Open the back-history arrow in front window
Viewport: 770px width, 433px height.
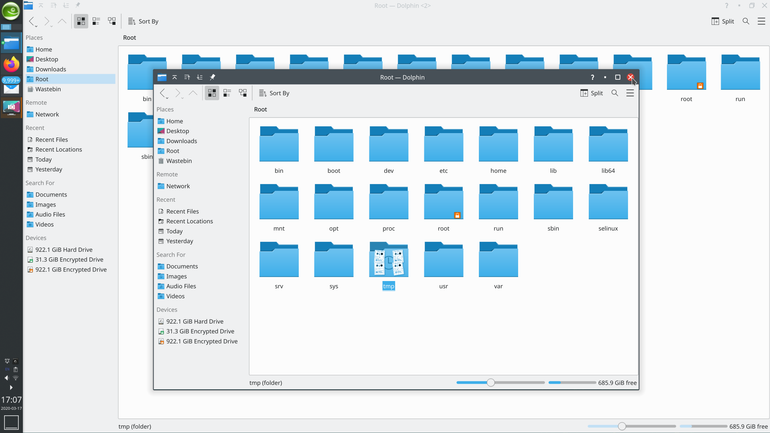[x=164, y=93]
